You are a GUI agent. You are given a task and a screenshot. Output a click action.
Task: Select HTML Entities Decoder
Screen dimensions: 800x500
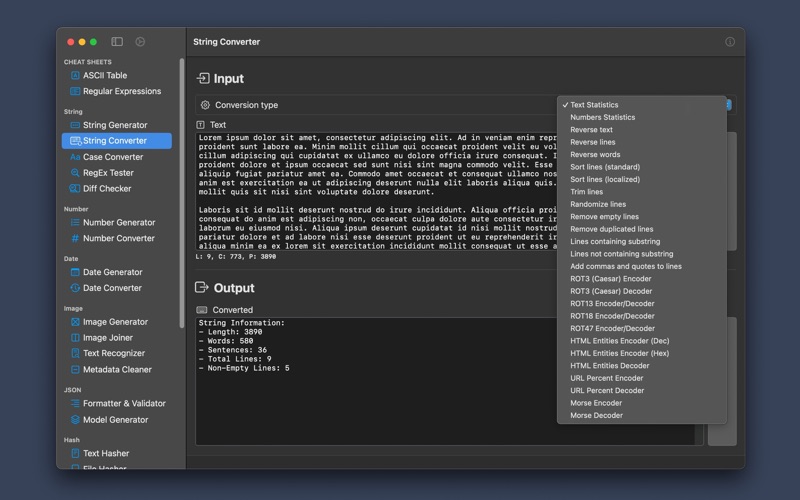point(642,365)
